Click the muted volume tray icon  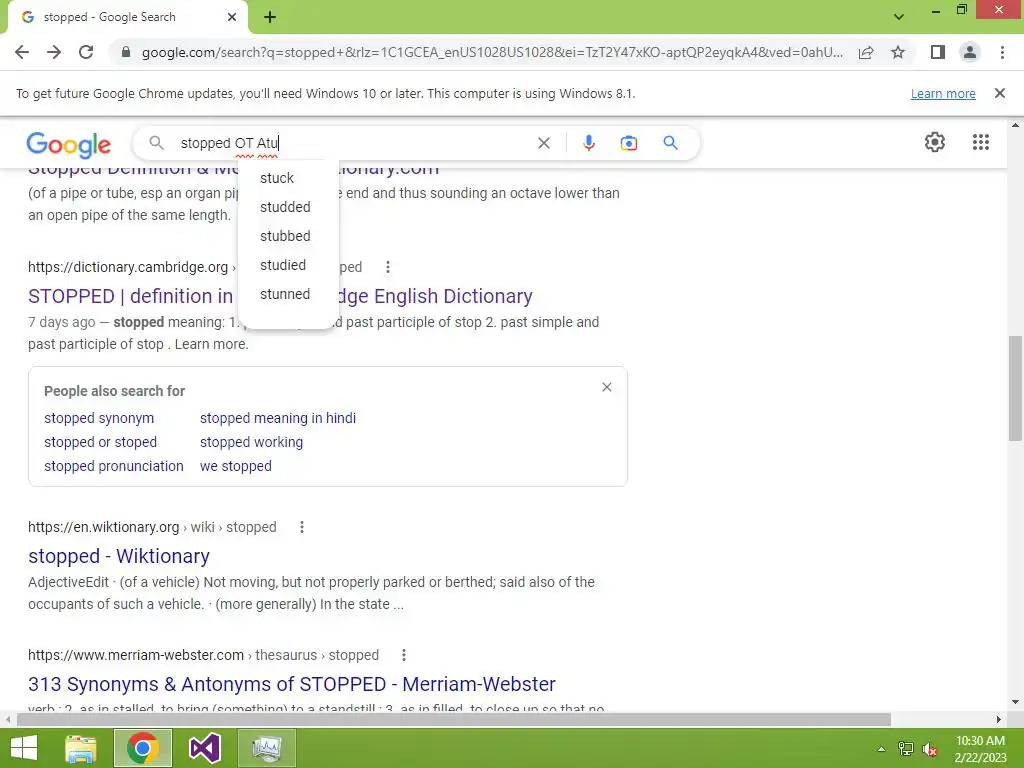(930, 749)
